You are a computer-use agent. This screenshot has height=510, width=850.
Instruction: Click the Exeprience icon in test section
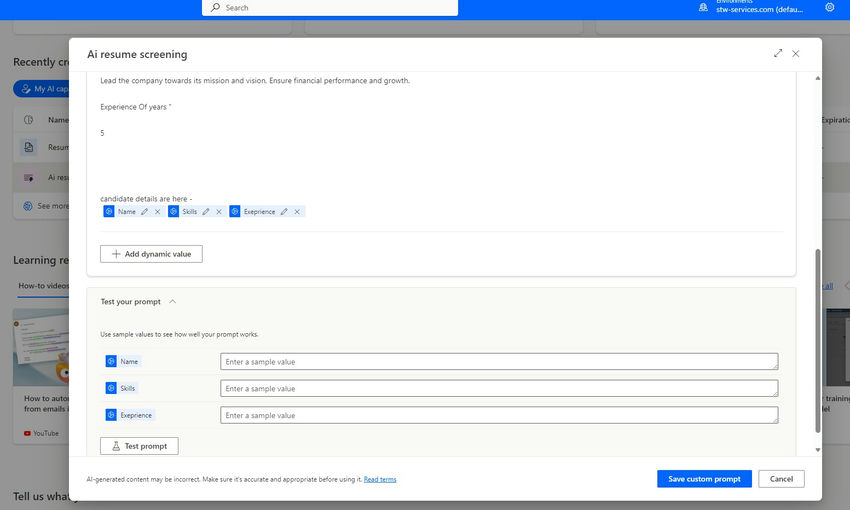point(111,415)
